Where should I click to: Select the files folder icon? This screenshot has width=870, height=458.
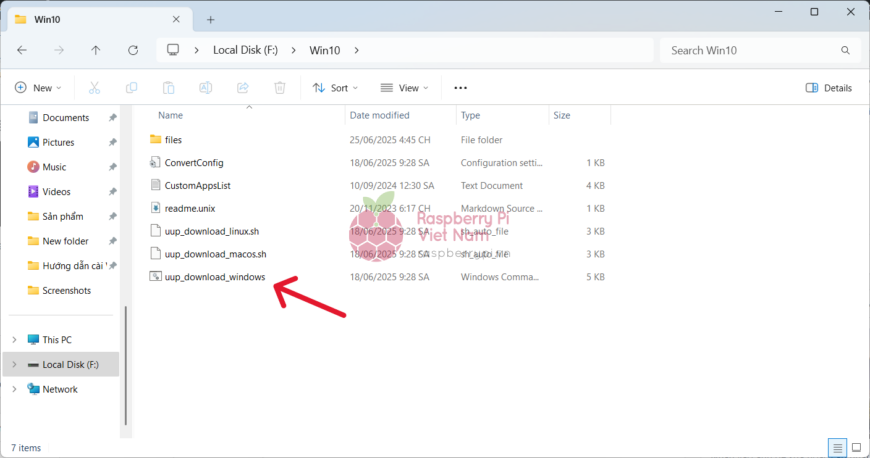pos(155,139)
